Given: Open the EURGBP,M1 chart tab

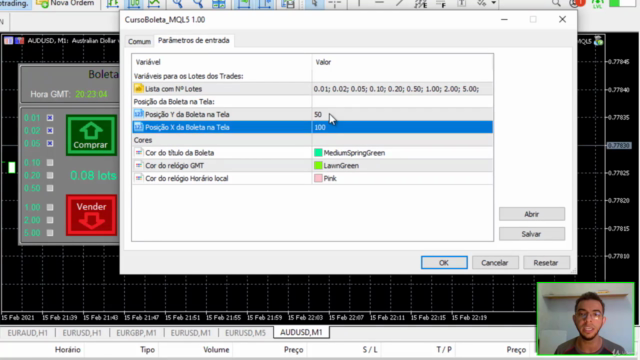Looking at the screenshot, I should (x=136, y=333).
